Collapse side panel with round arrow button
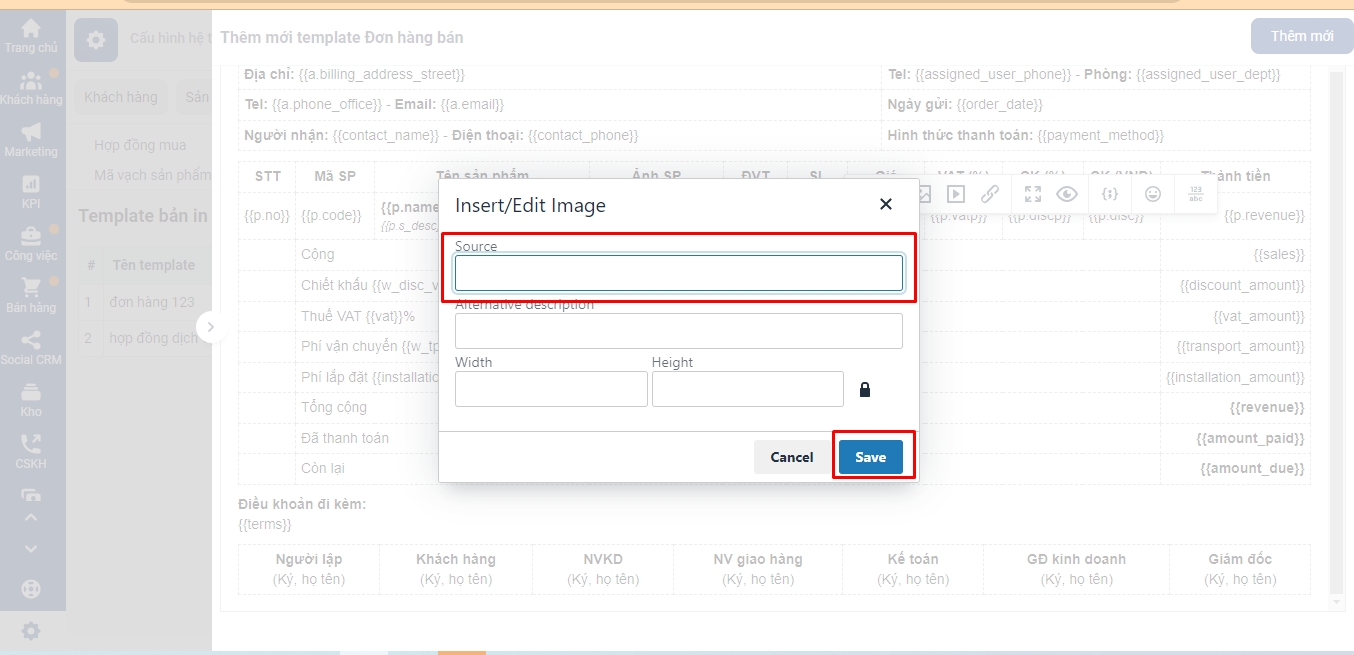Screen dimensions: 1354x655 pos(210,327)
